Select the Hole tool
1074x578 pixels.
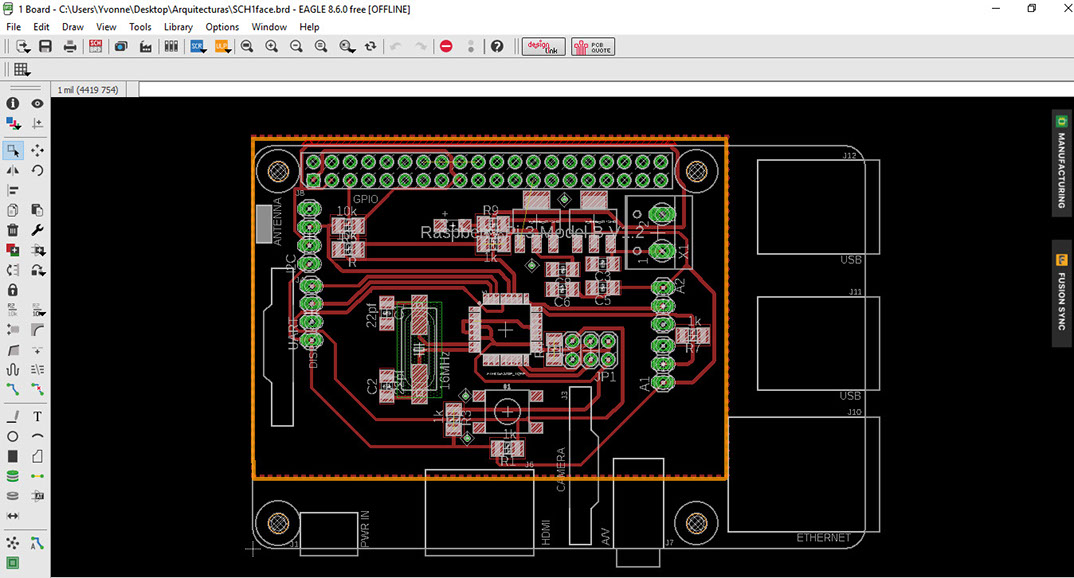[12, 496]
